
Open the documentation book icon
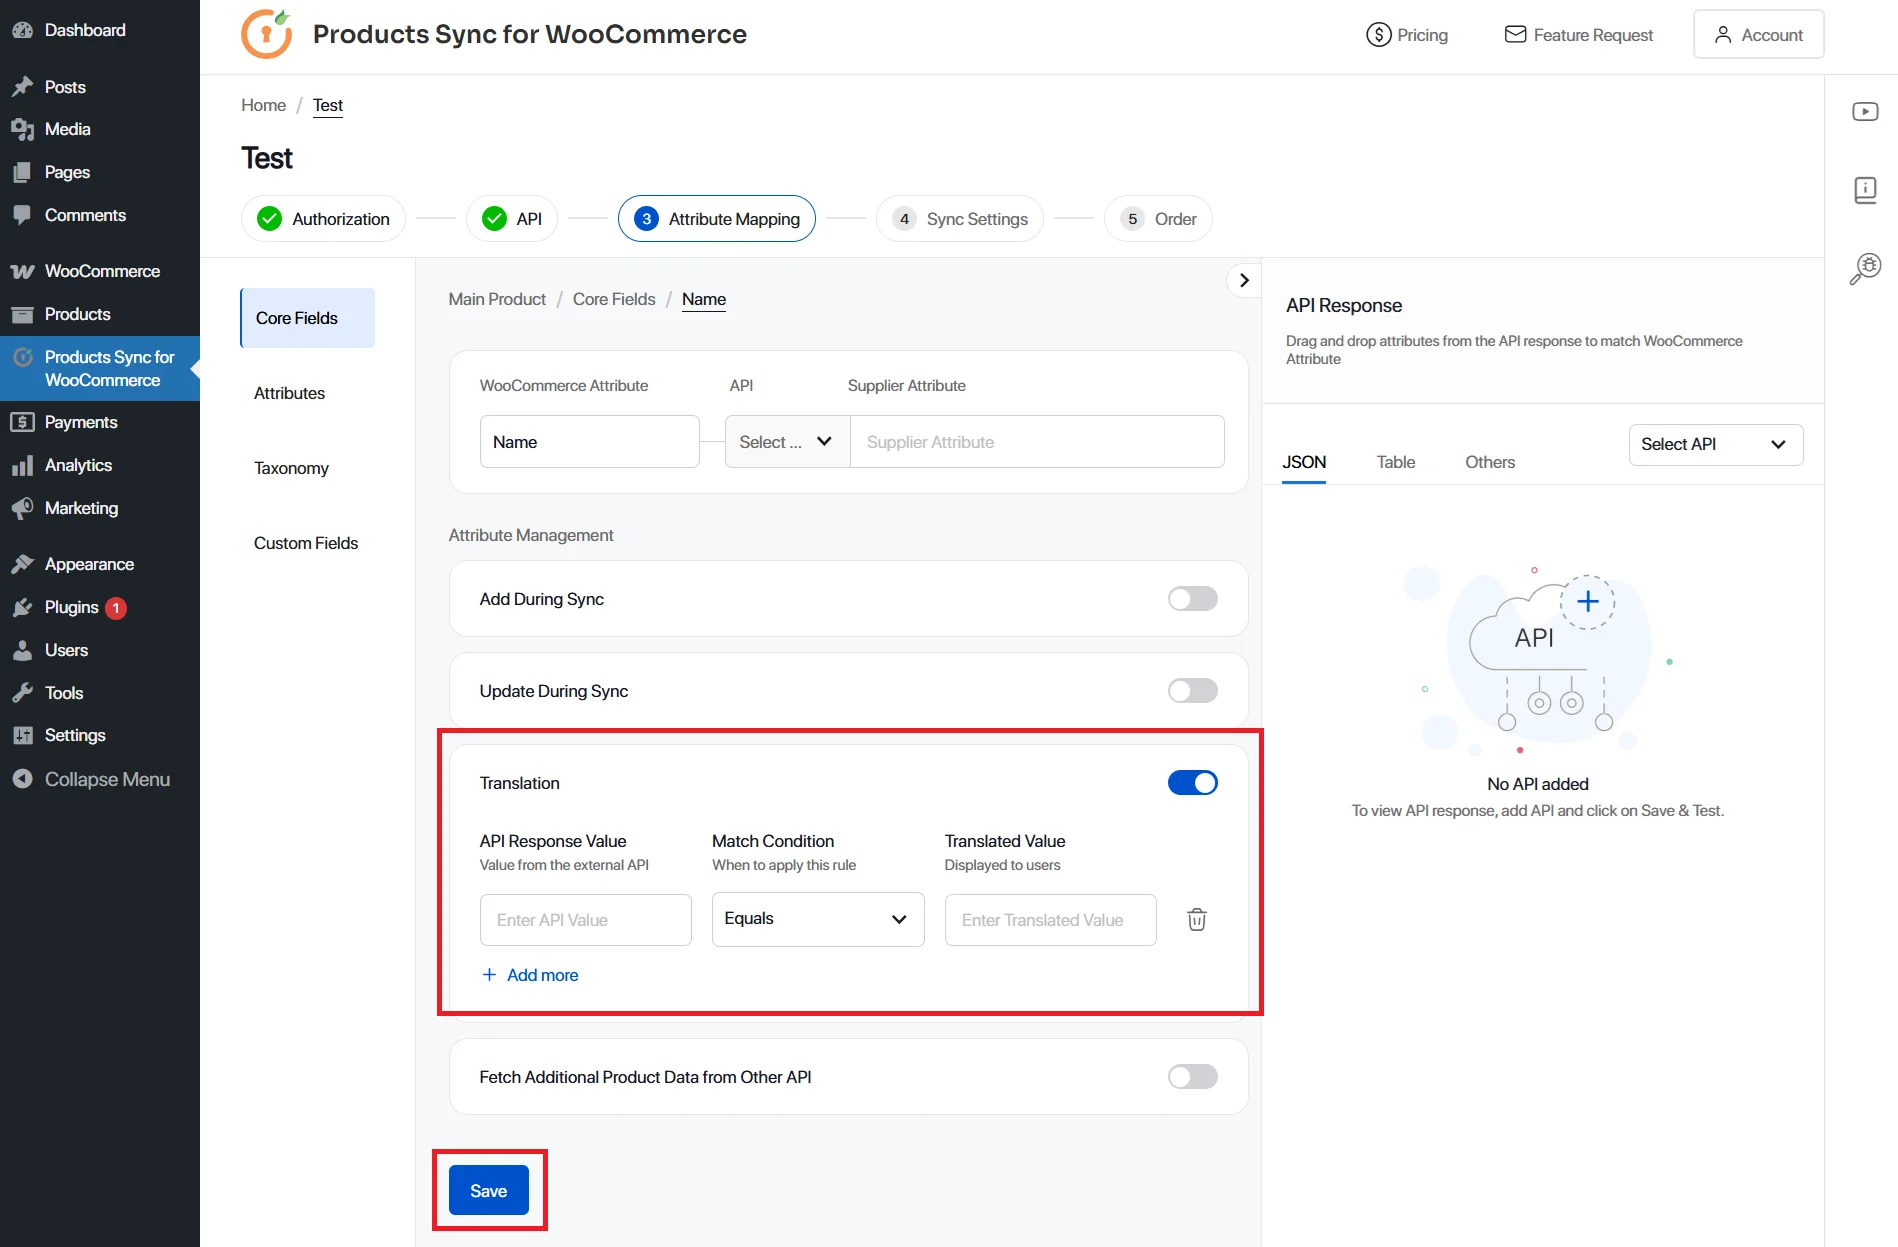pyautogui.click(x=1865, y=189)
